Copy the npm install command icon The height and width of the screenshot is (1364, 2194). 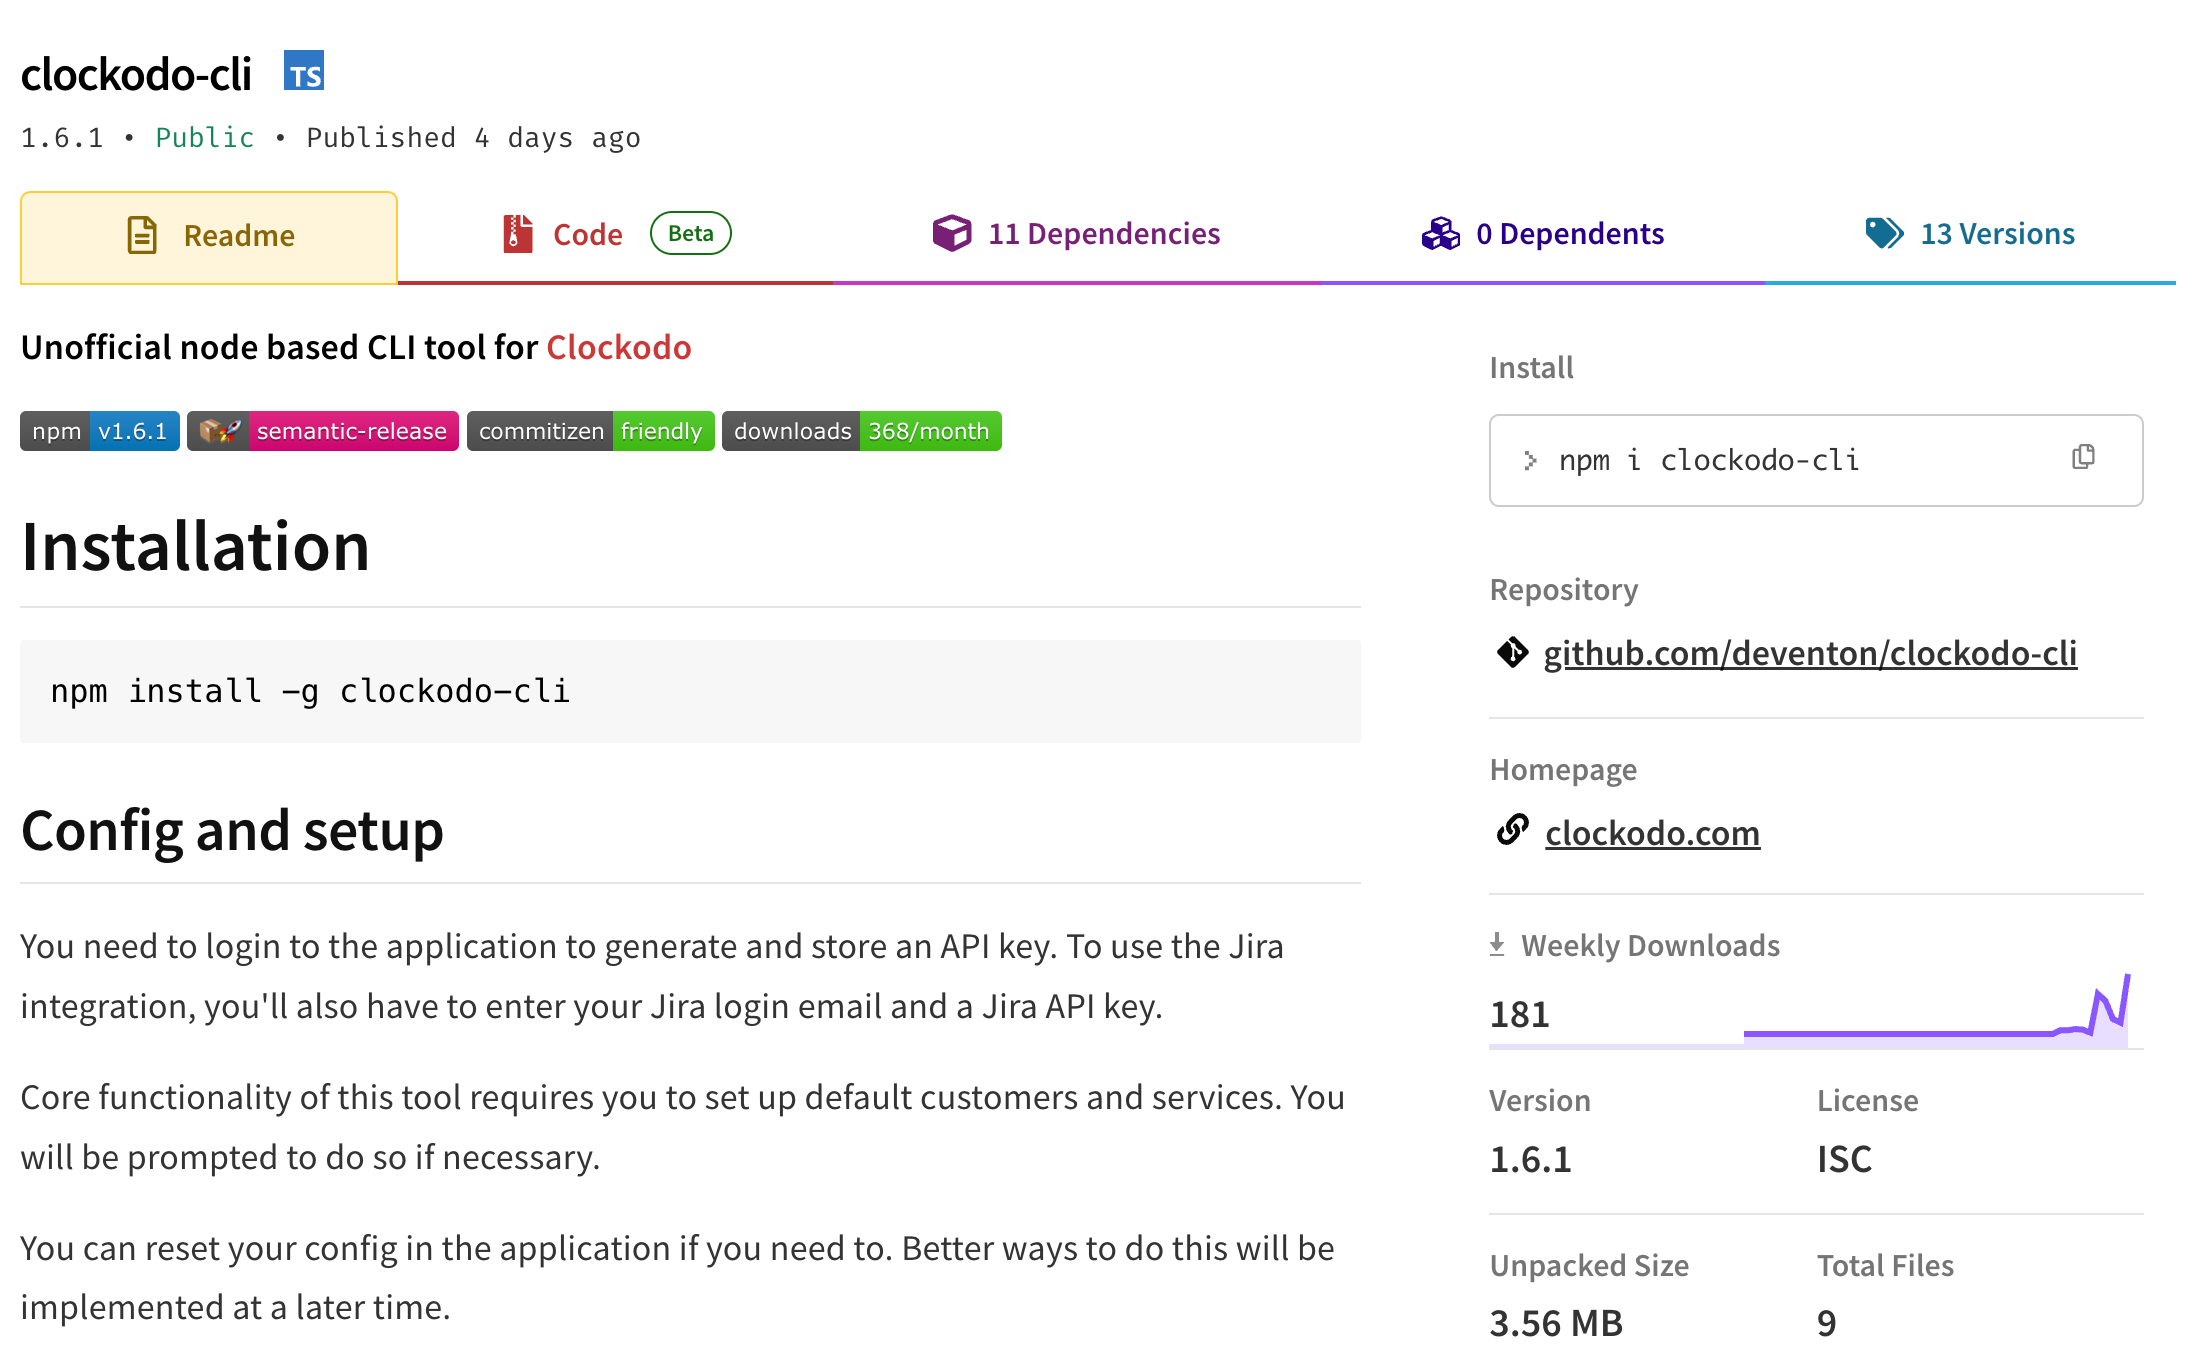pyautogui.click(x=2083, y=458)
